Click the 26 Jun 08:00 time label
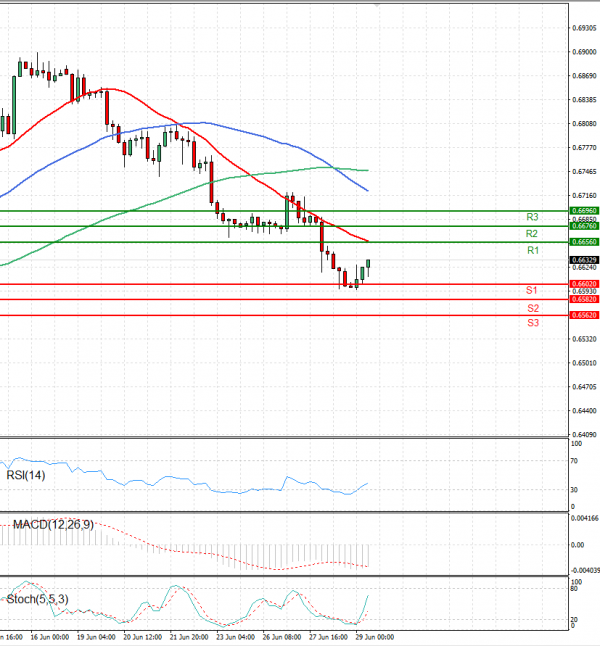The width and height of the screenshot is (600, 646). click(282, 637)
